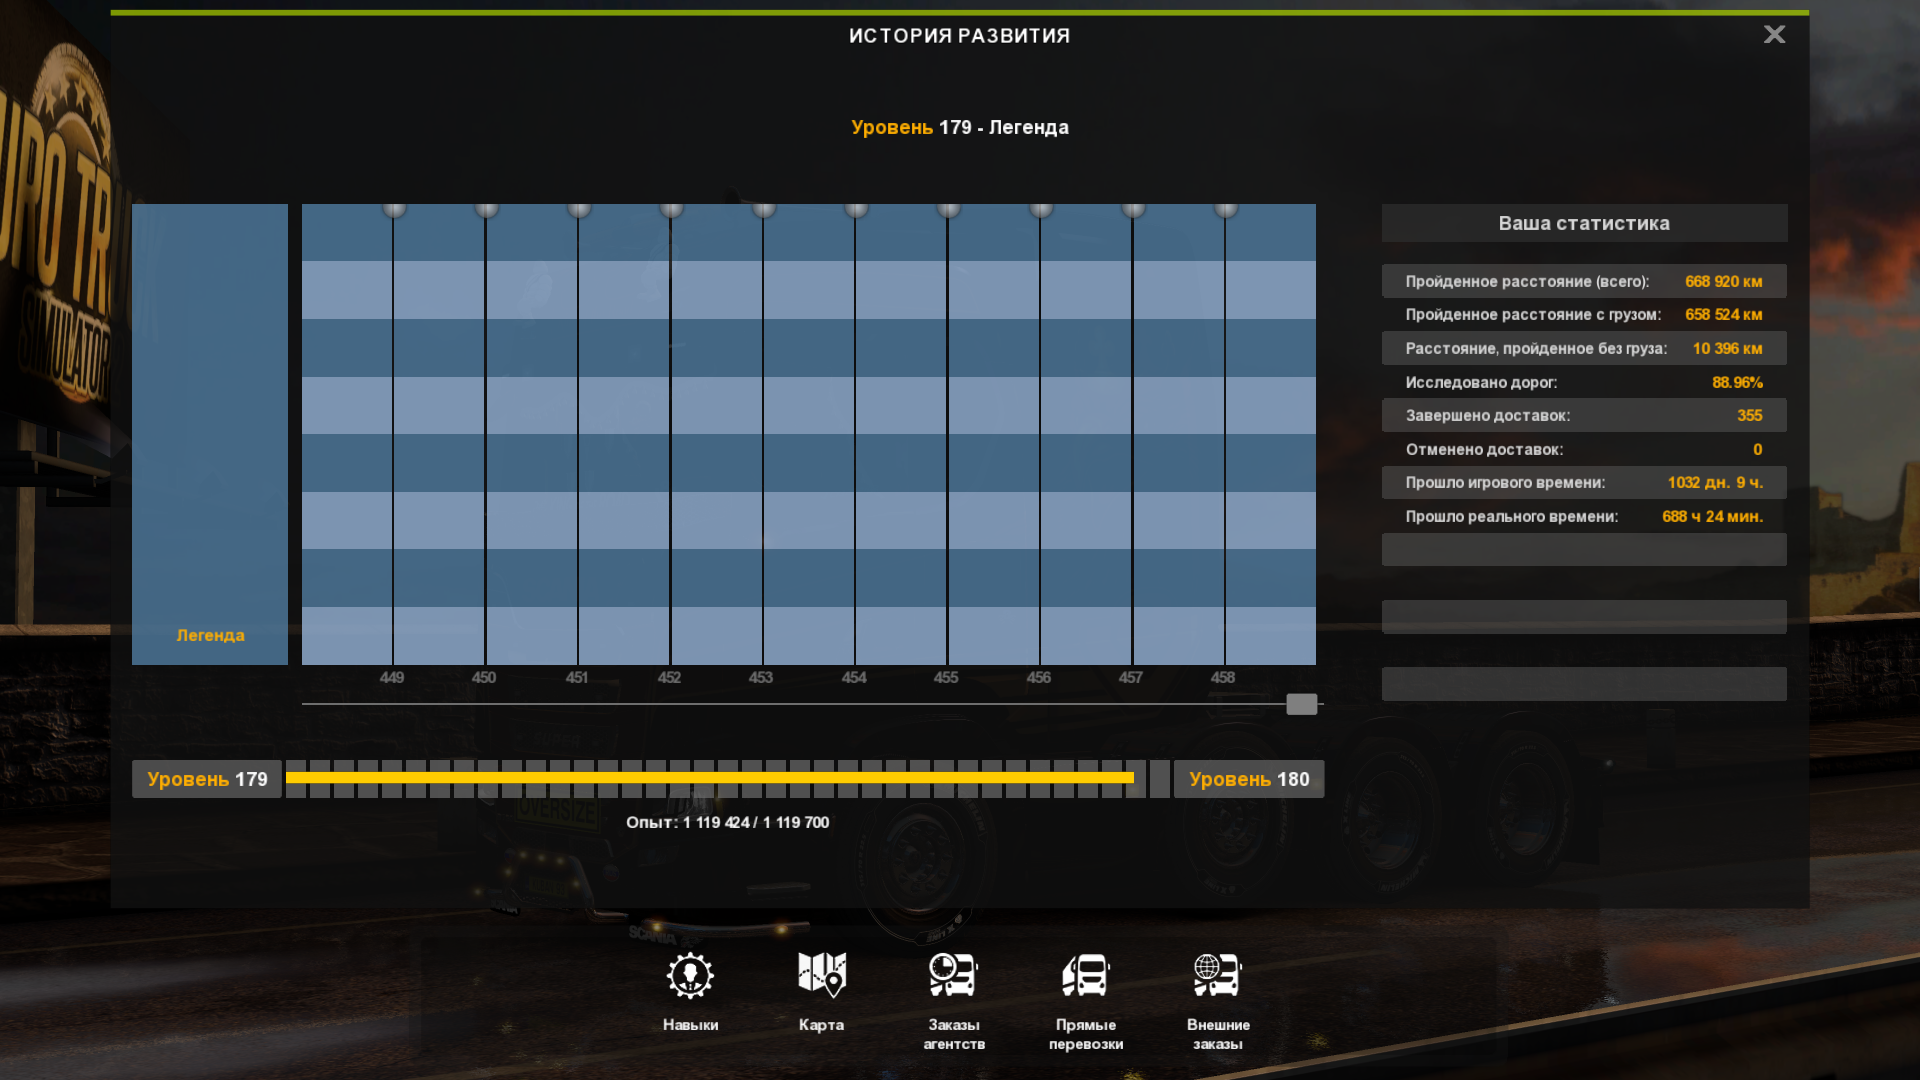
Task: Close the История развития window
Action: click(x=1774, y=35)
